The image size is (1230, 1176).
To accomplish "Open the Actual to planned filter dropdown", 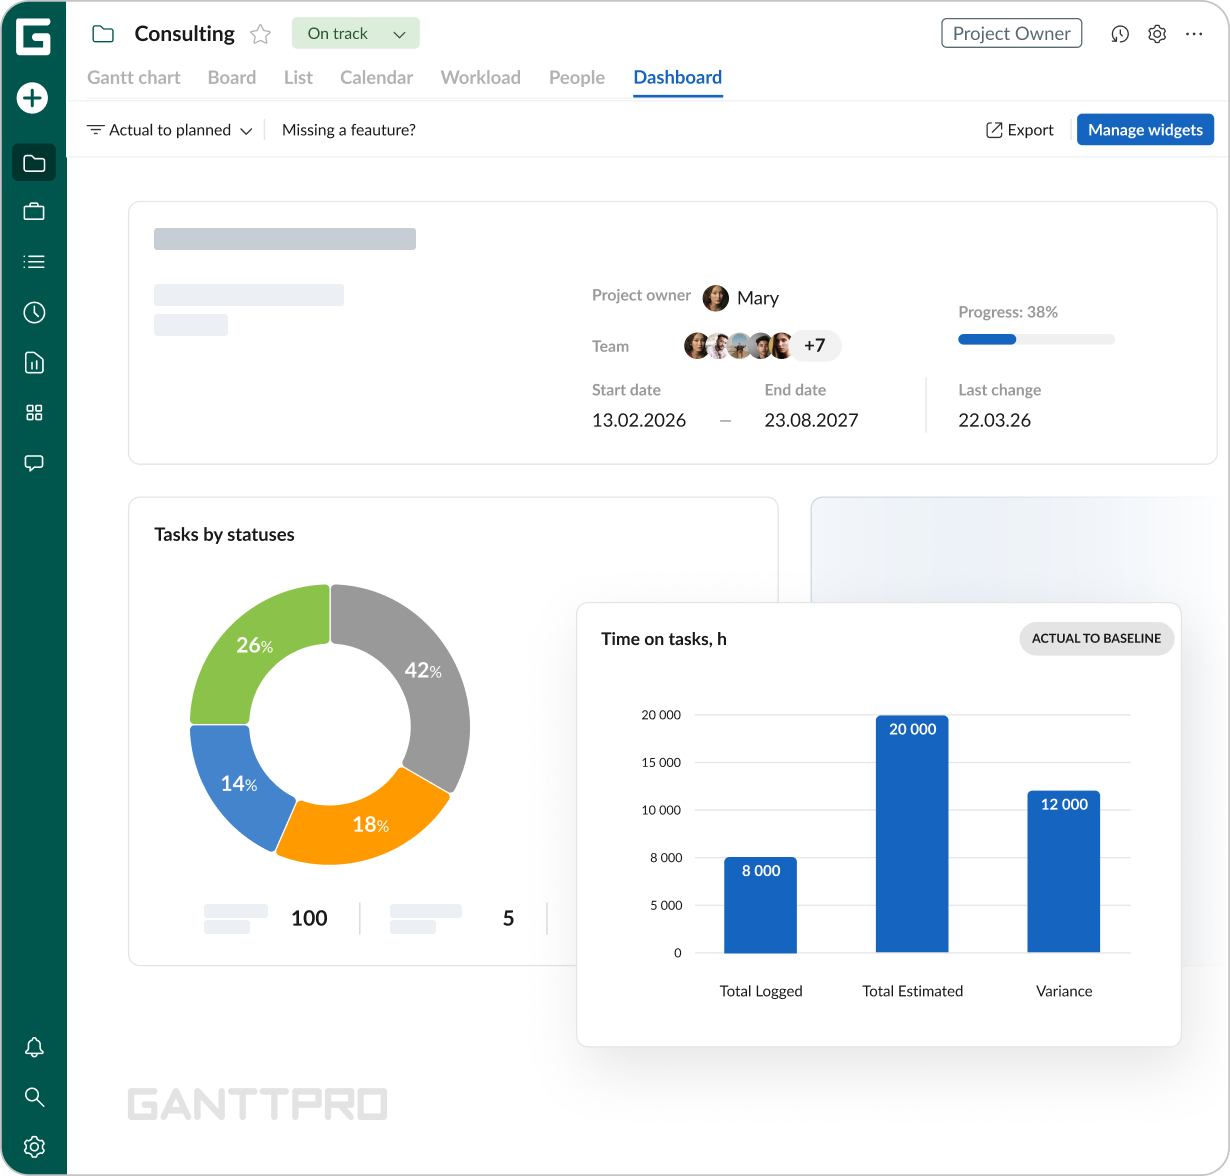I will pyautogui.click(x=169, y=130).
